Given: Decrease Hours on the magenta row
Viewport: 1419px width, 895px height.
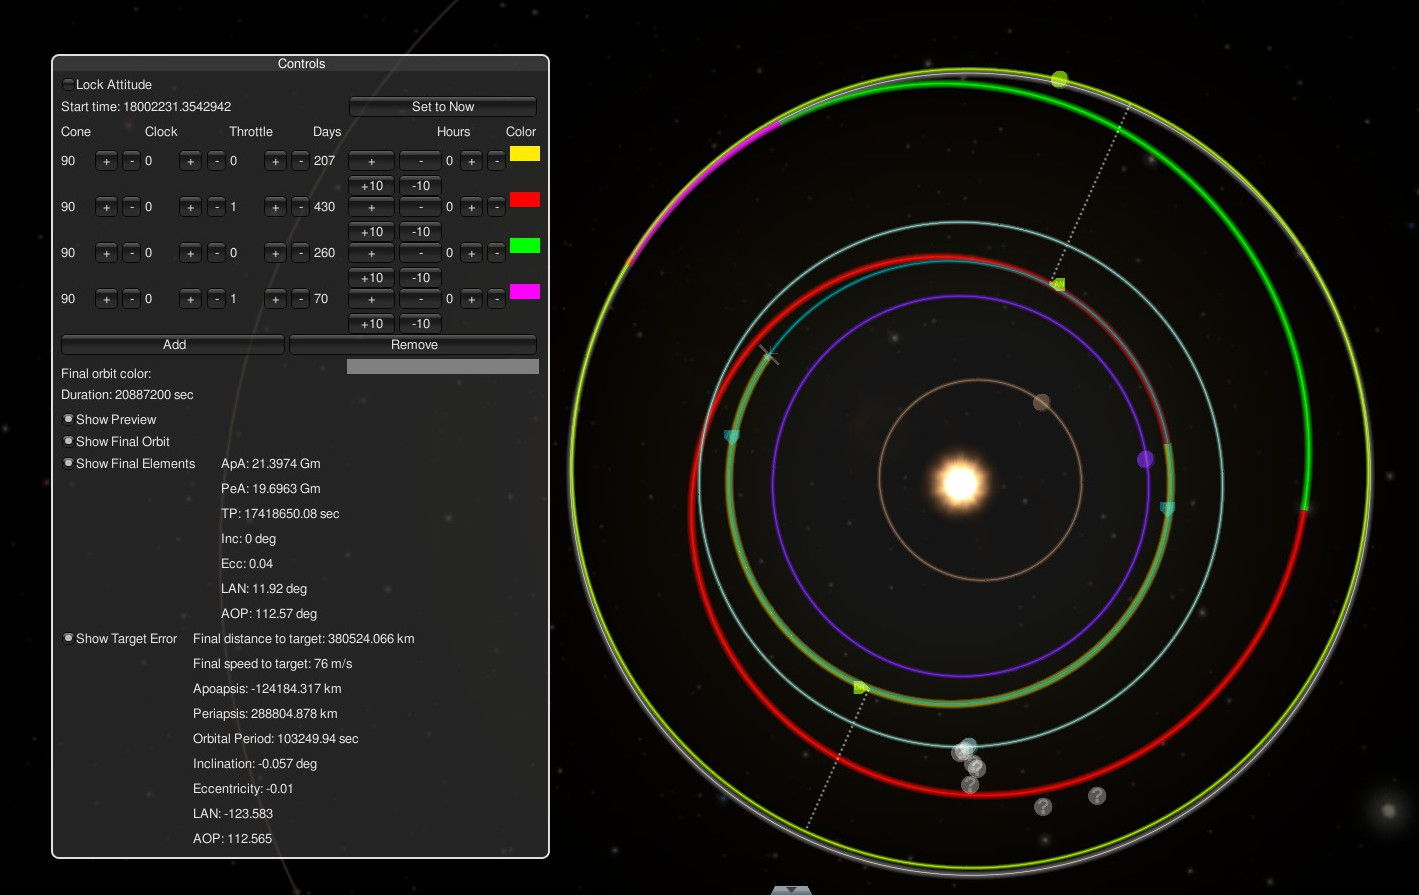Looking at the screenshot, I should [x=496, y=299].
